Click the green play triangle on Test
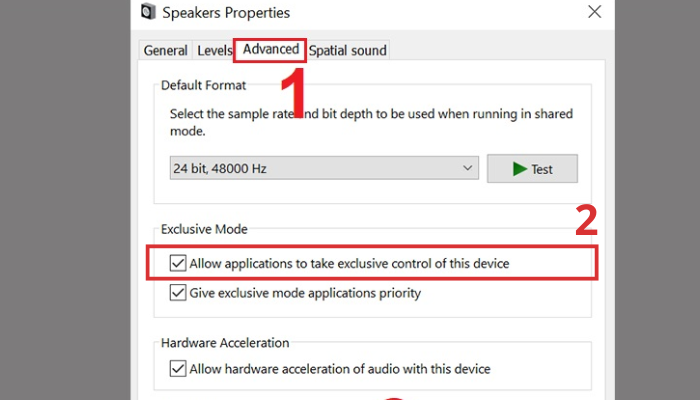The image size is (700, 400). tap(519, 169)
